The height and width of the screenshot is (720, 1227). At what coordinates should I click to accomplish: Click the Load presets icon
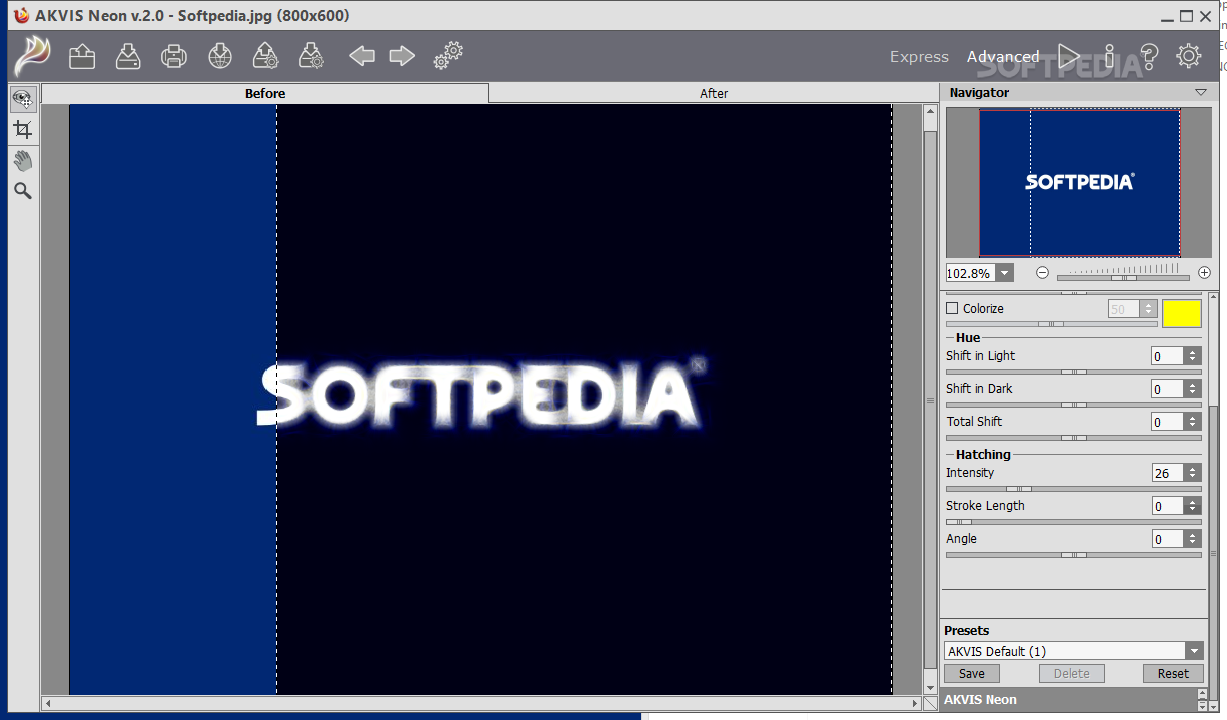point(265,56)
